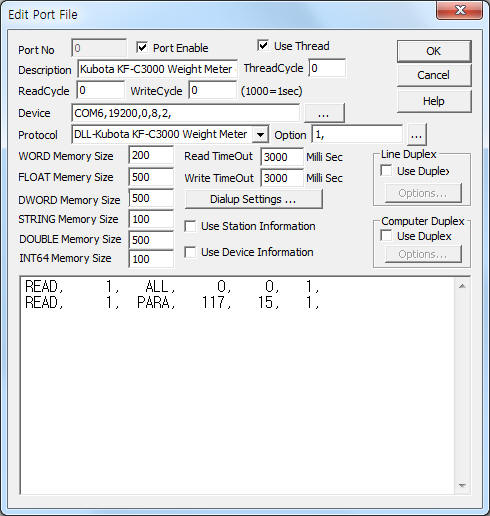Click the ThreadCycle input field
Image resolution: width=490 pixels, height=516 pixels.
pos(327,68)
